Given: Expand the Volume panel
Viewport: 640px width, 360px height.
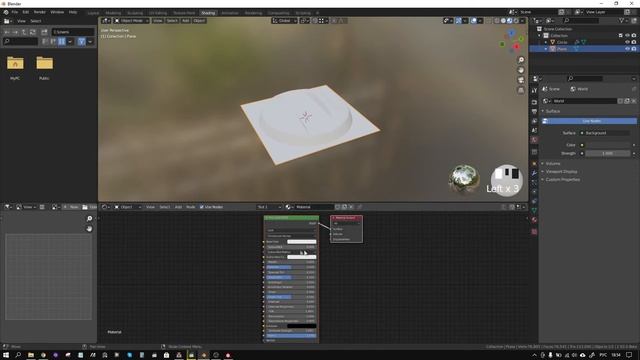Looking at the screenshot, I should (552, 164).
